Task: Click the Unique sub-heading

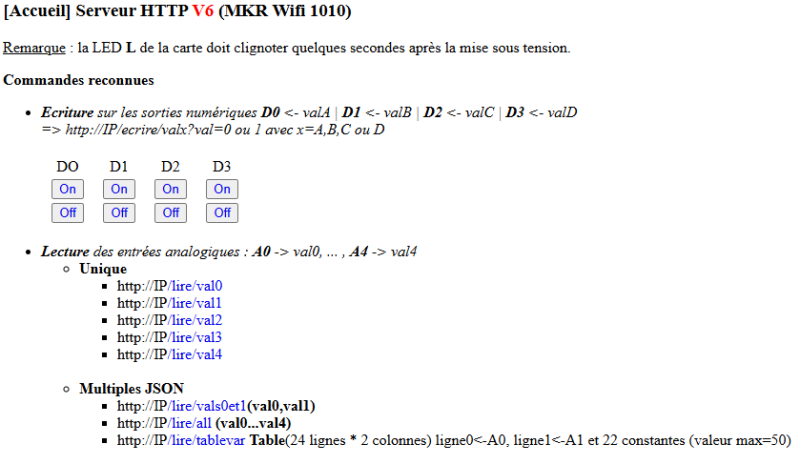Action: 103,269
